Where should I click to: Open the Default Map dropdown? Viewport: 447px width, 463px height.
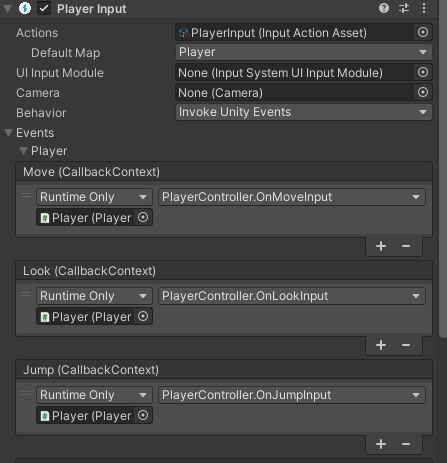tap(304, 52)
